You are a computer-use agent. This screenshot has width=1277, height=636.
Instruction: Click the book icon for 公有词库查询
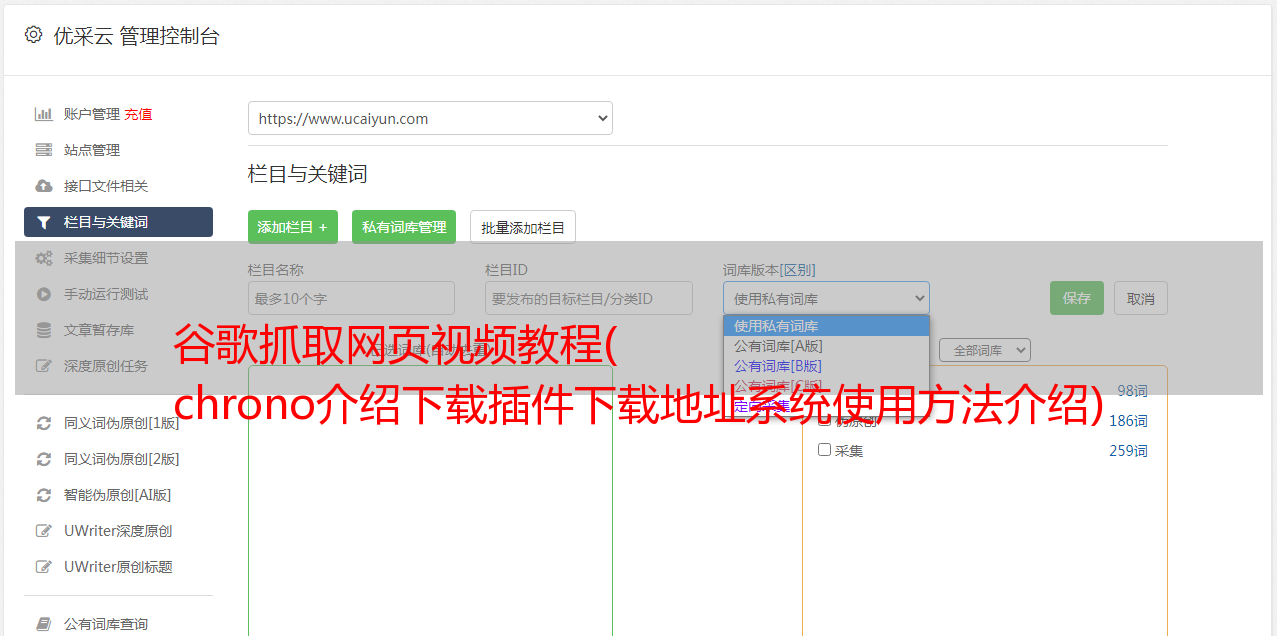[44, 624]
